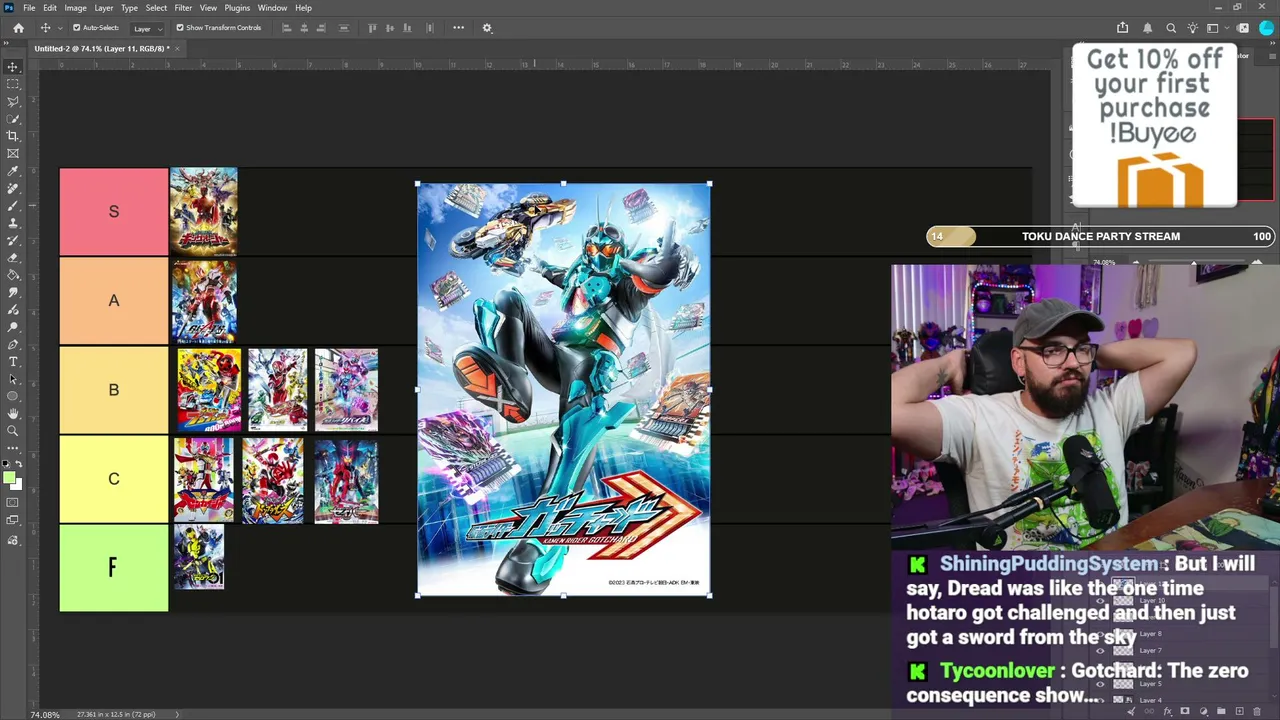The height and width of the screenshot is (720, 1280).
Task: Click the document size text in status bar
Action: coord(115,714)
